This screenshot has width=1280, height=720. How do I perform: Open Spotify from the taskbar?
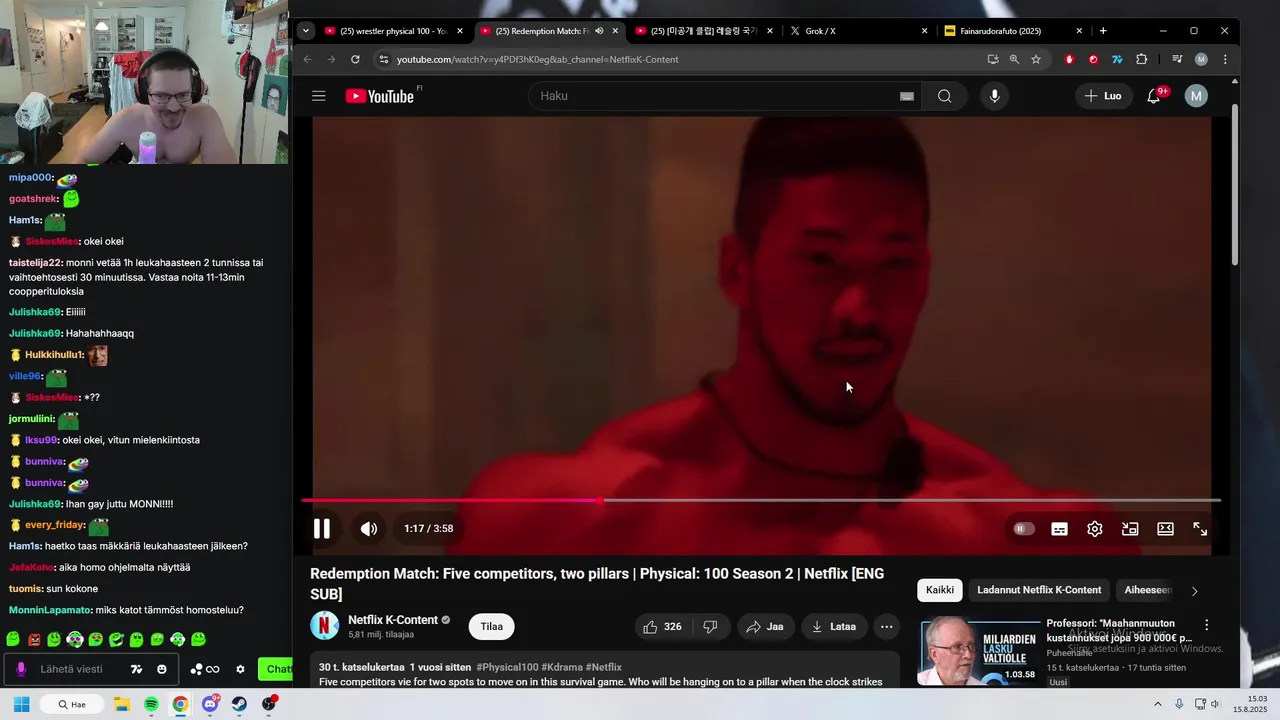151,704
